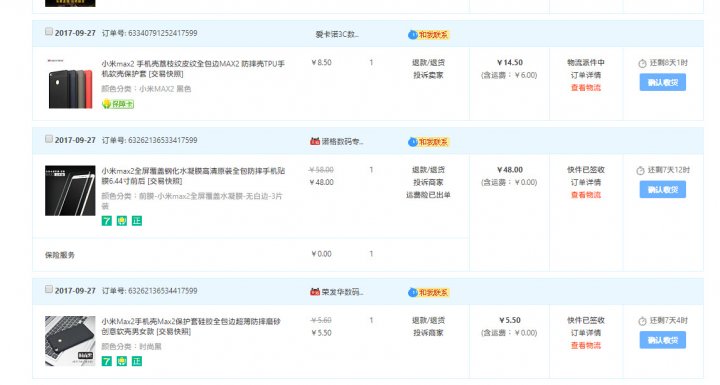
Task: Click clock icon beside 还剩7天4时
Action: [642, 321]
